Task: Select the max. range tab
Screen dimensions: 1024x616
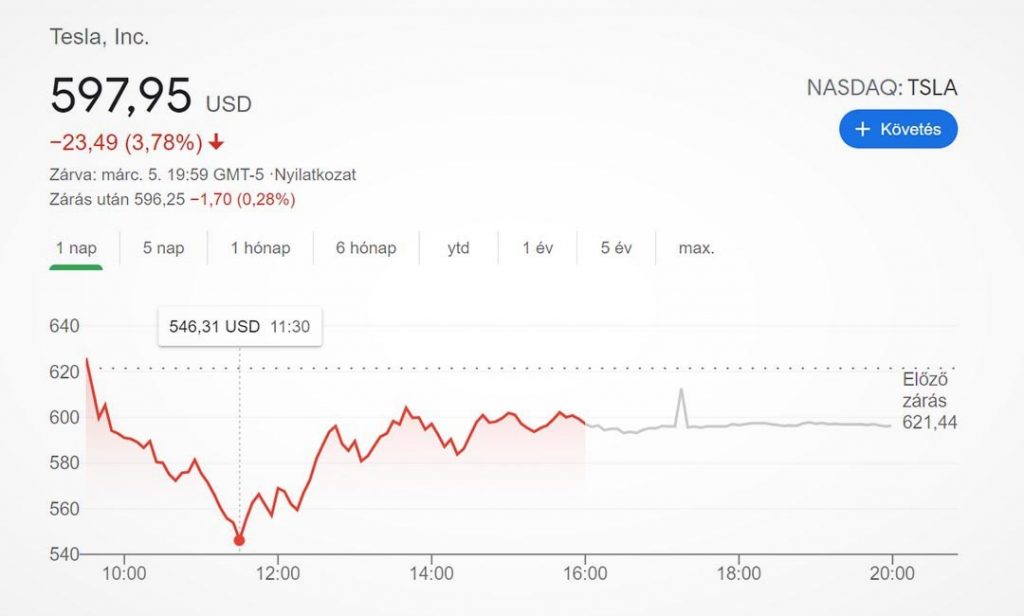Action: [697, 248]
